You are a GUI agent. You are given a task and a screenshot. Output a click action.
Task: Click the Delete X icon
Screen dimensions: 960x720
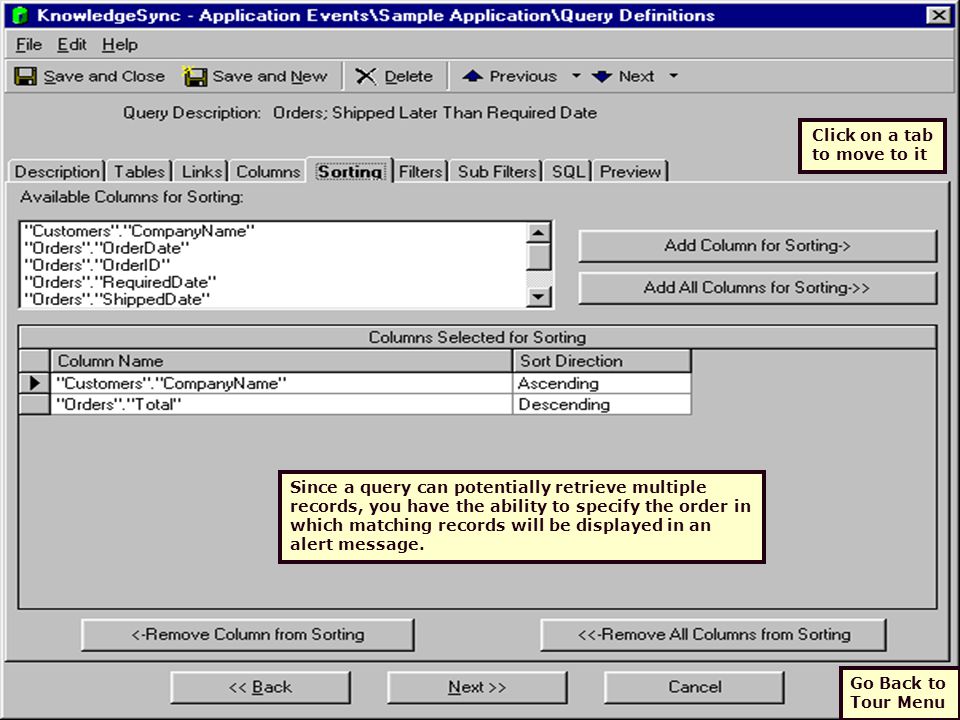(x=366, y=77)
